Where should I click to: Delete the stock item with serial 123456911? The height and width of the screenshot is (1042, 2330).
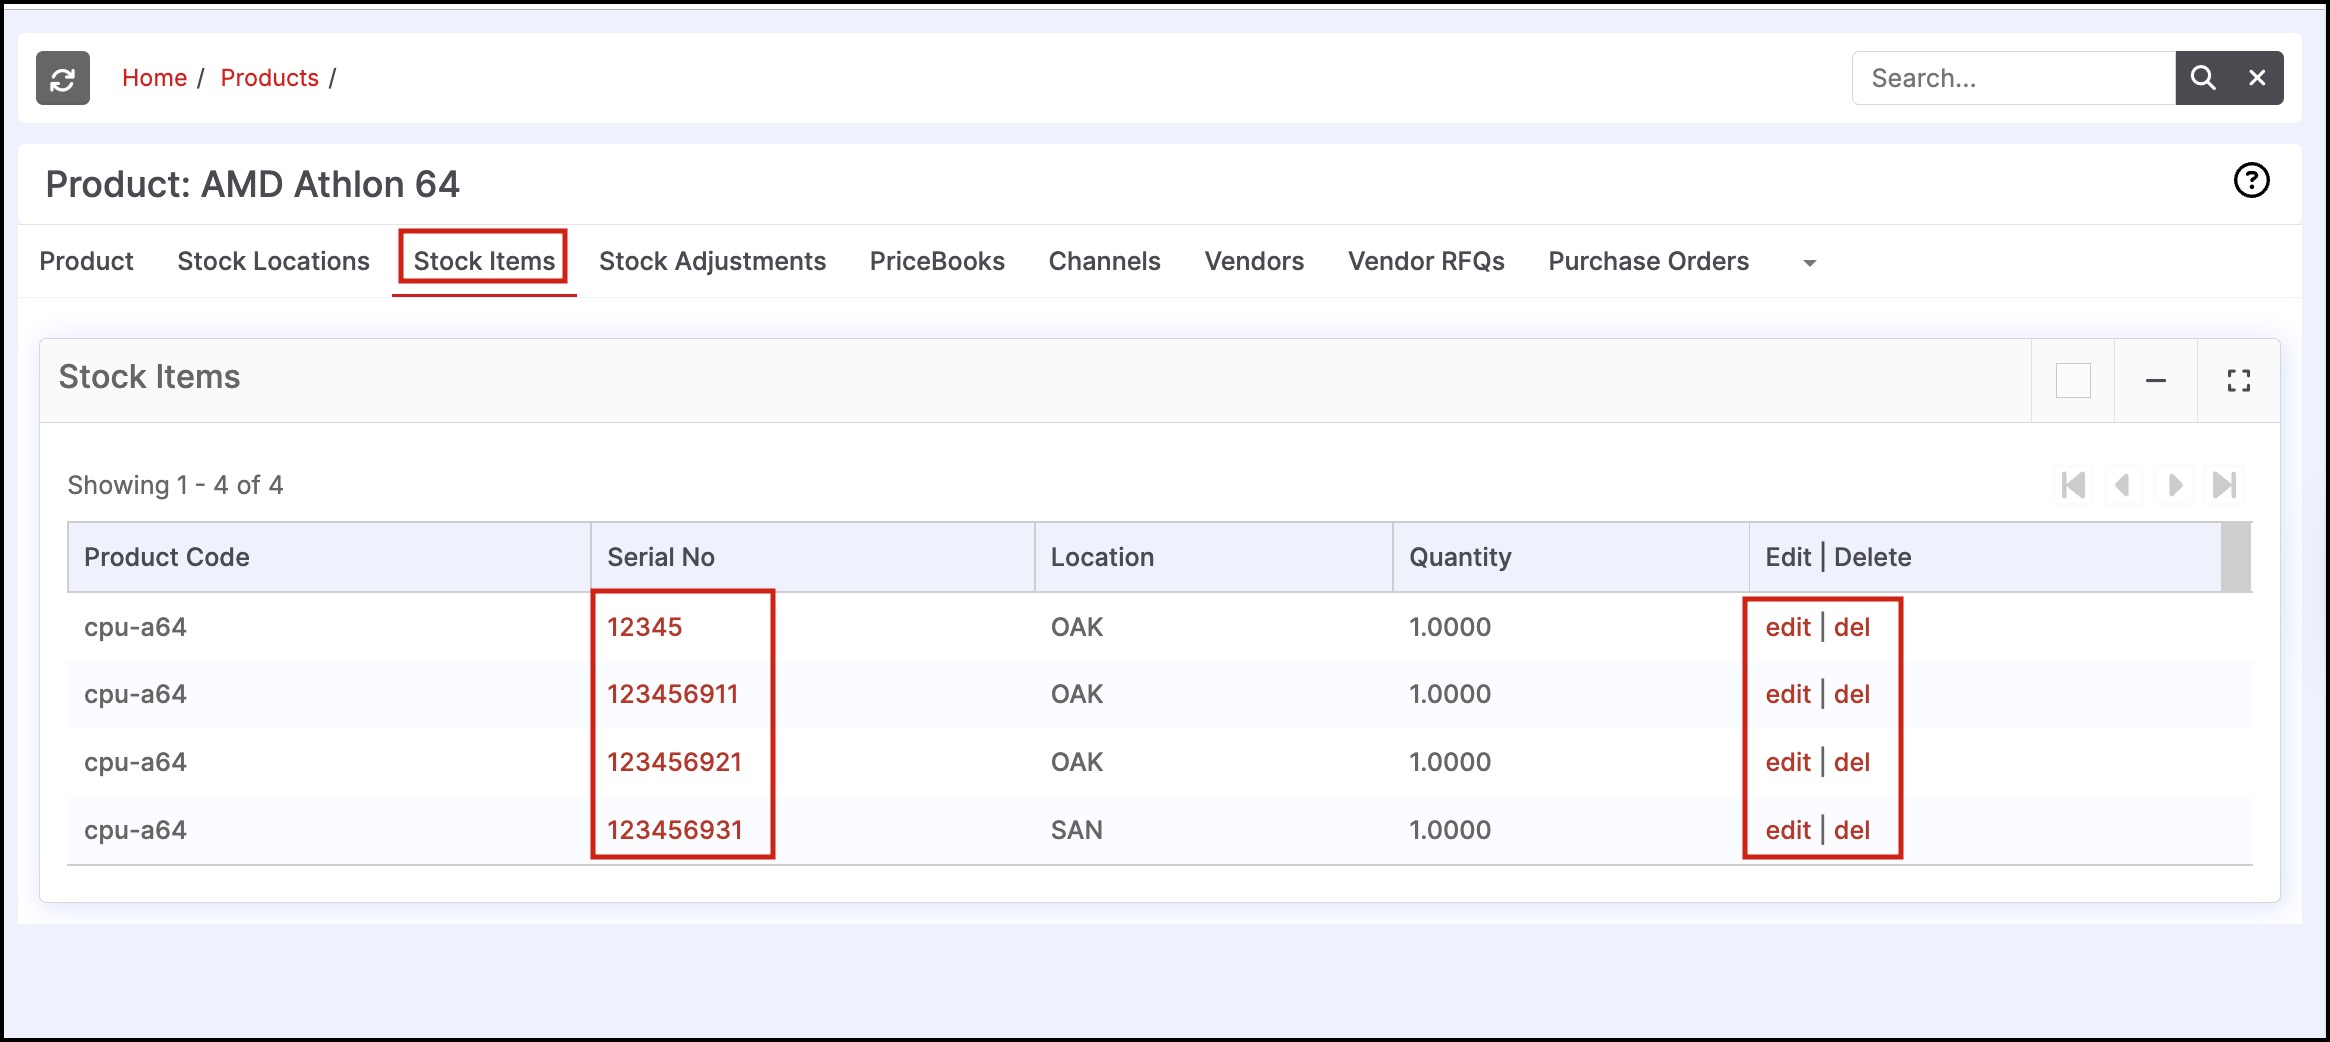[x=1851, y=694]
